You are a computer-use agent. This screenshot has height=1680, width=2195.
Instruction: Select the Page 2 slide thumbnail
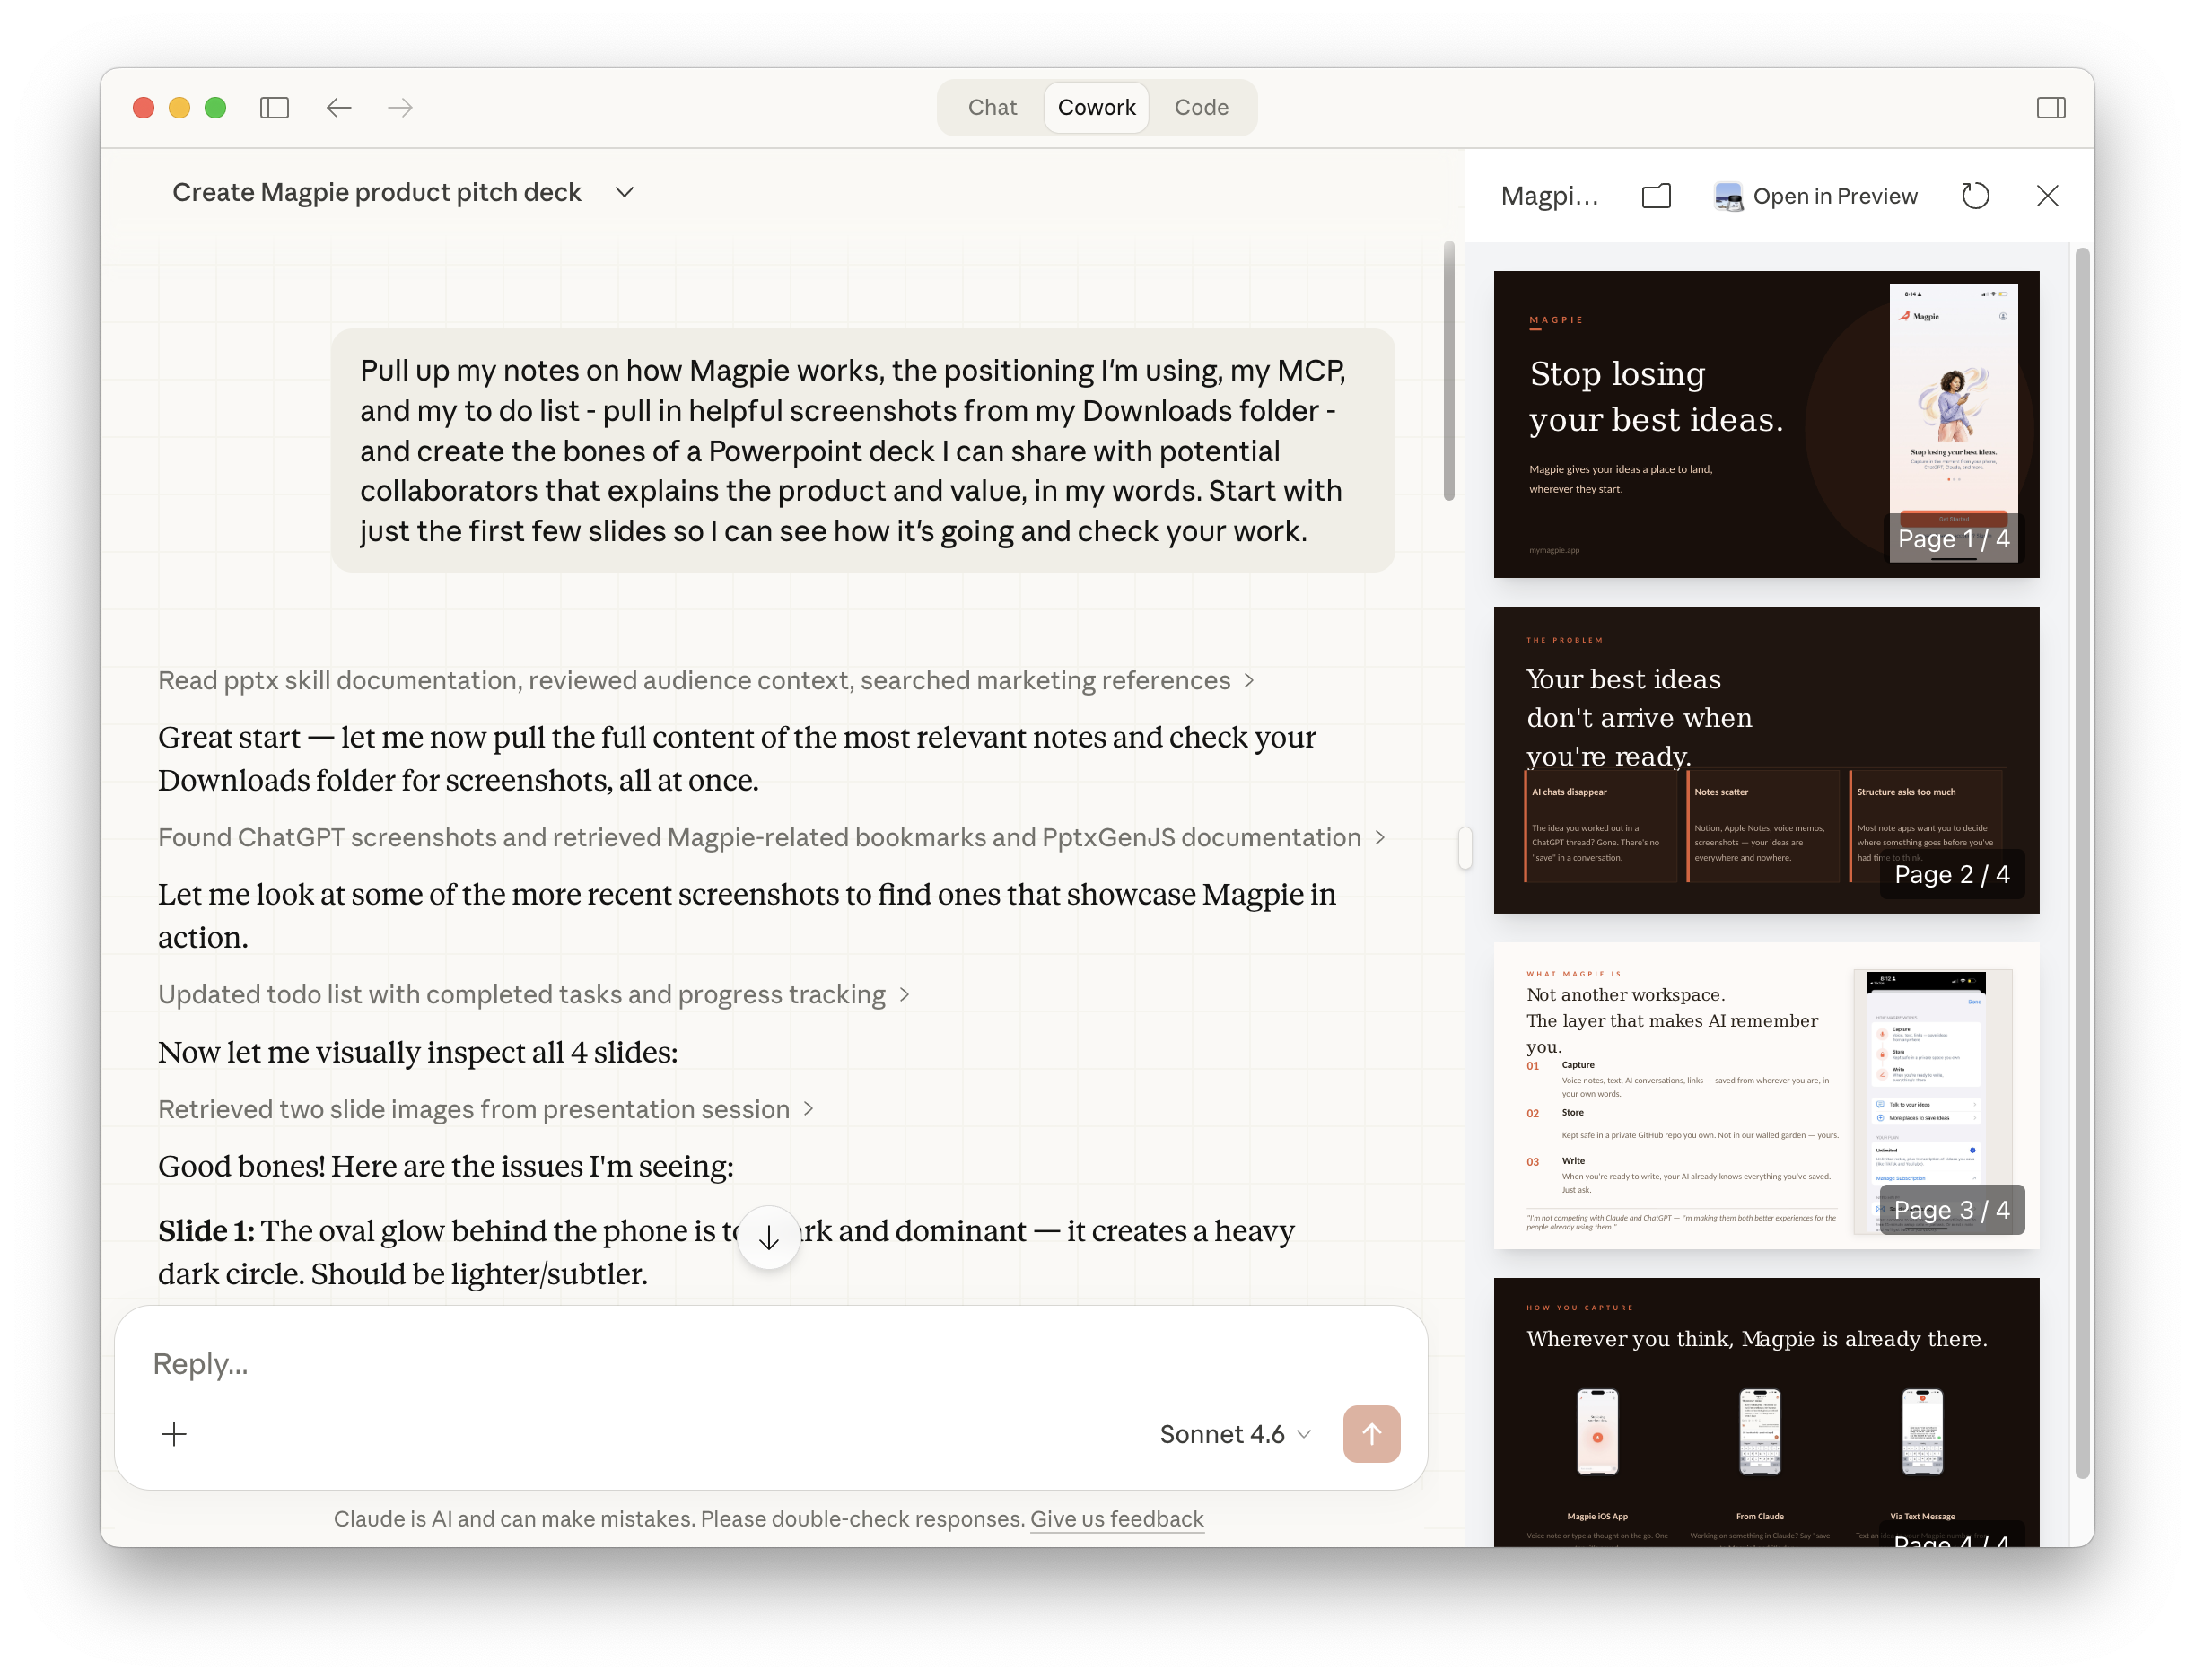(x=1765, y=760)
